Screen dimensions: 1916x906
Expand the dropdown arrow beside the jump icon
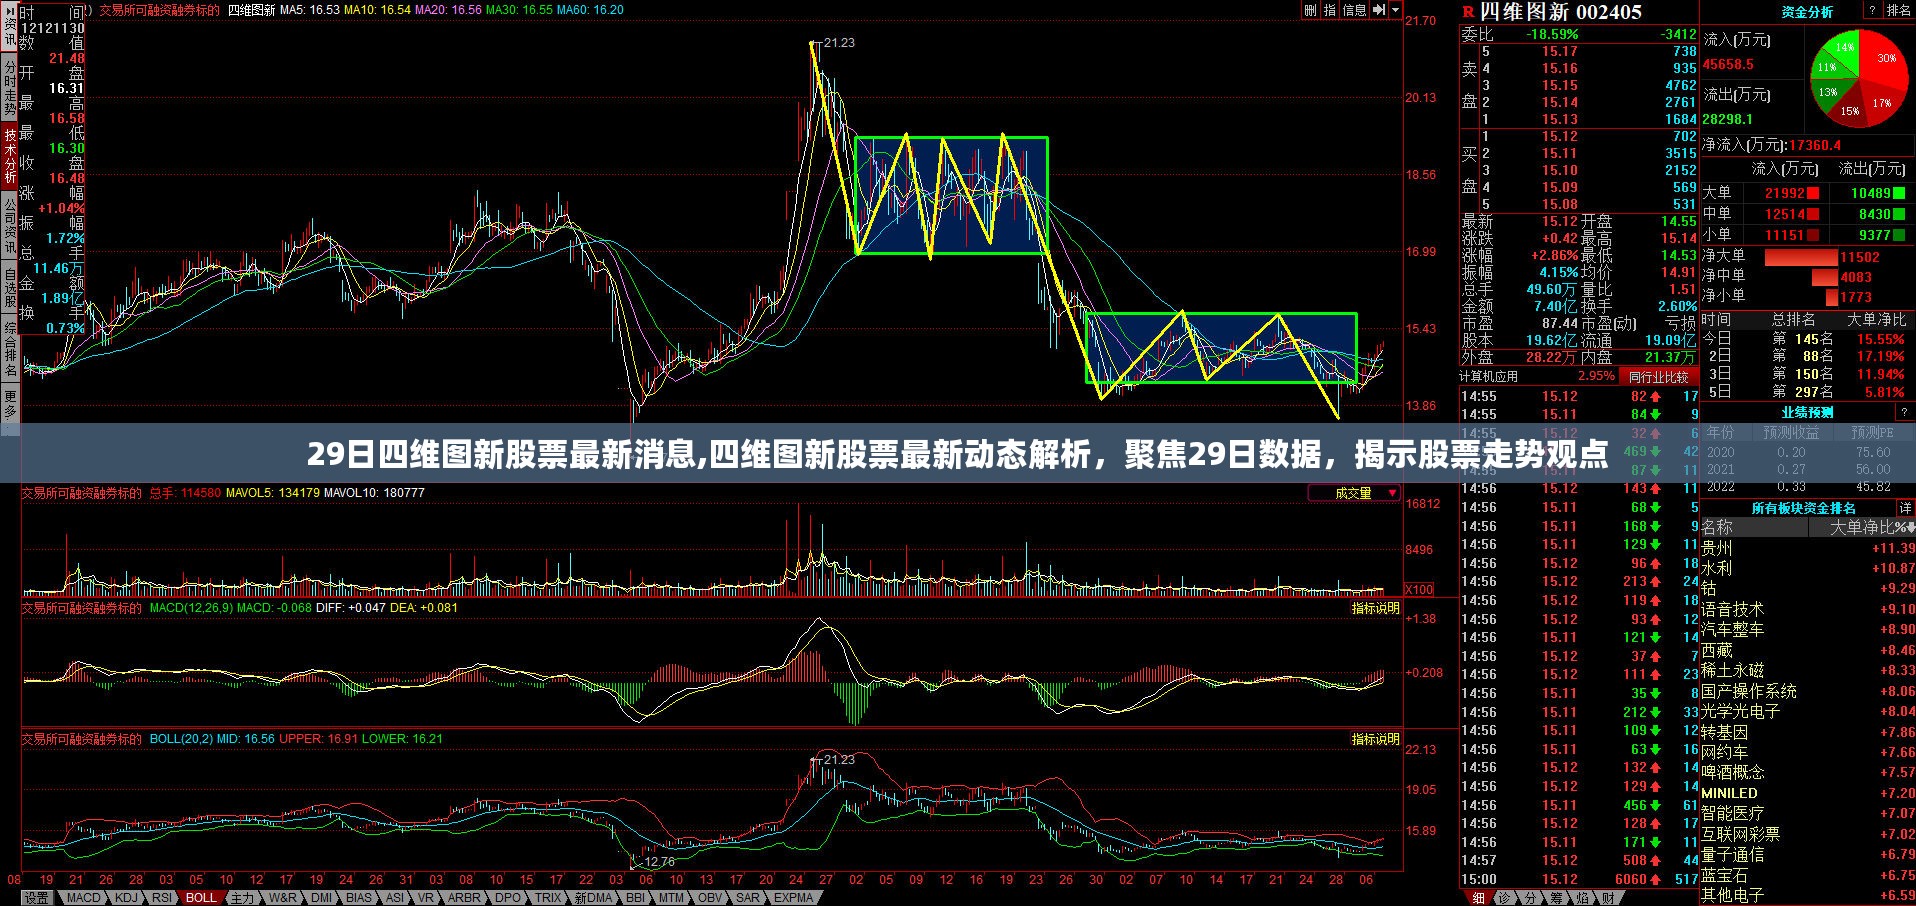(1396, 10)
